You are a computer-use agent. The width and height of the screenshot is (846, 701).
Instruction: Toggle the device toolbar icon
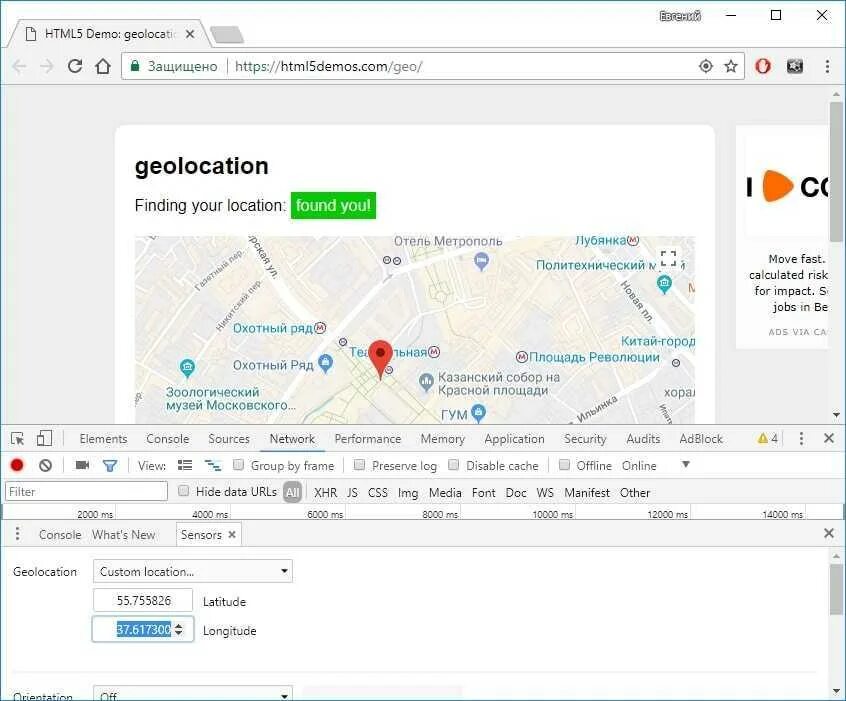click(x=44, y=438)
